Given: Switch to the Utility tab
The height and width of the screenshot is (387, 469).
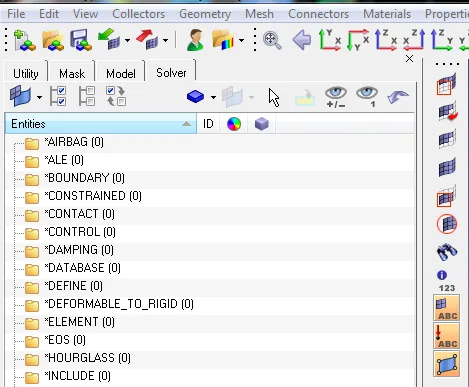Looking at the screenshot, I should pyautogui.click(x=26, y=73).
